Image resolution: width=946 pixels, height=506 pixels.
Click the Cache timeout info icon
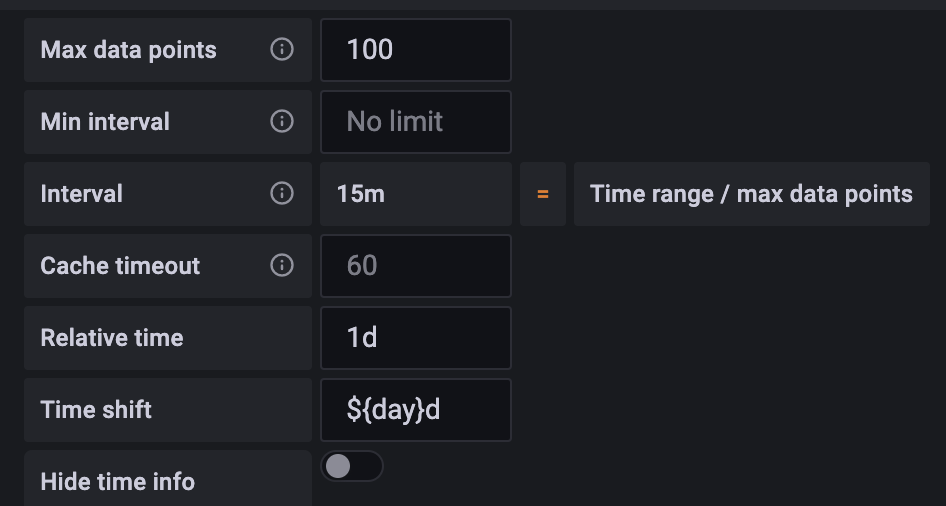(x=282, y=265)
